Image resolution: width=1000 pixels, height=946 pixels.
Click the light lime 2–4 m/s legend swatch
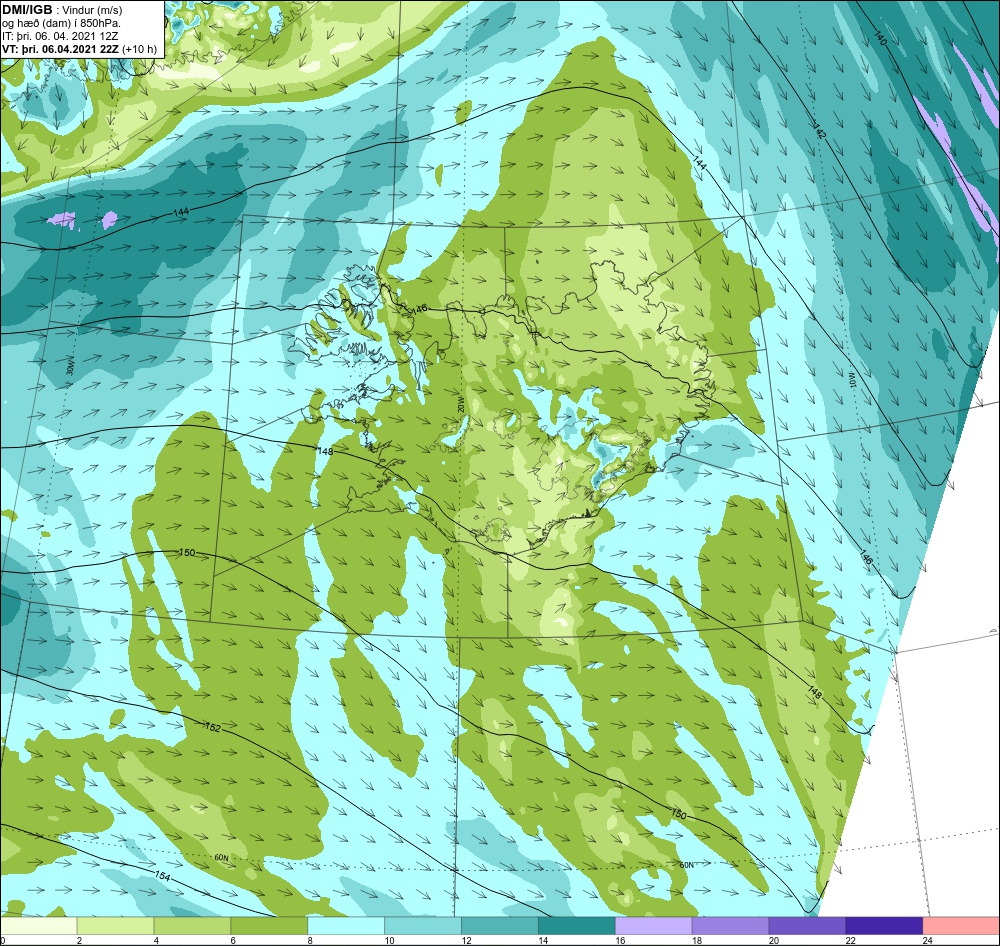pos(115,926)
